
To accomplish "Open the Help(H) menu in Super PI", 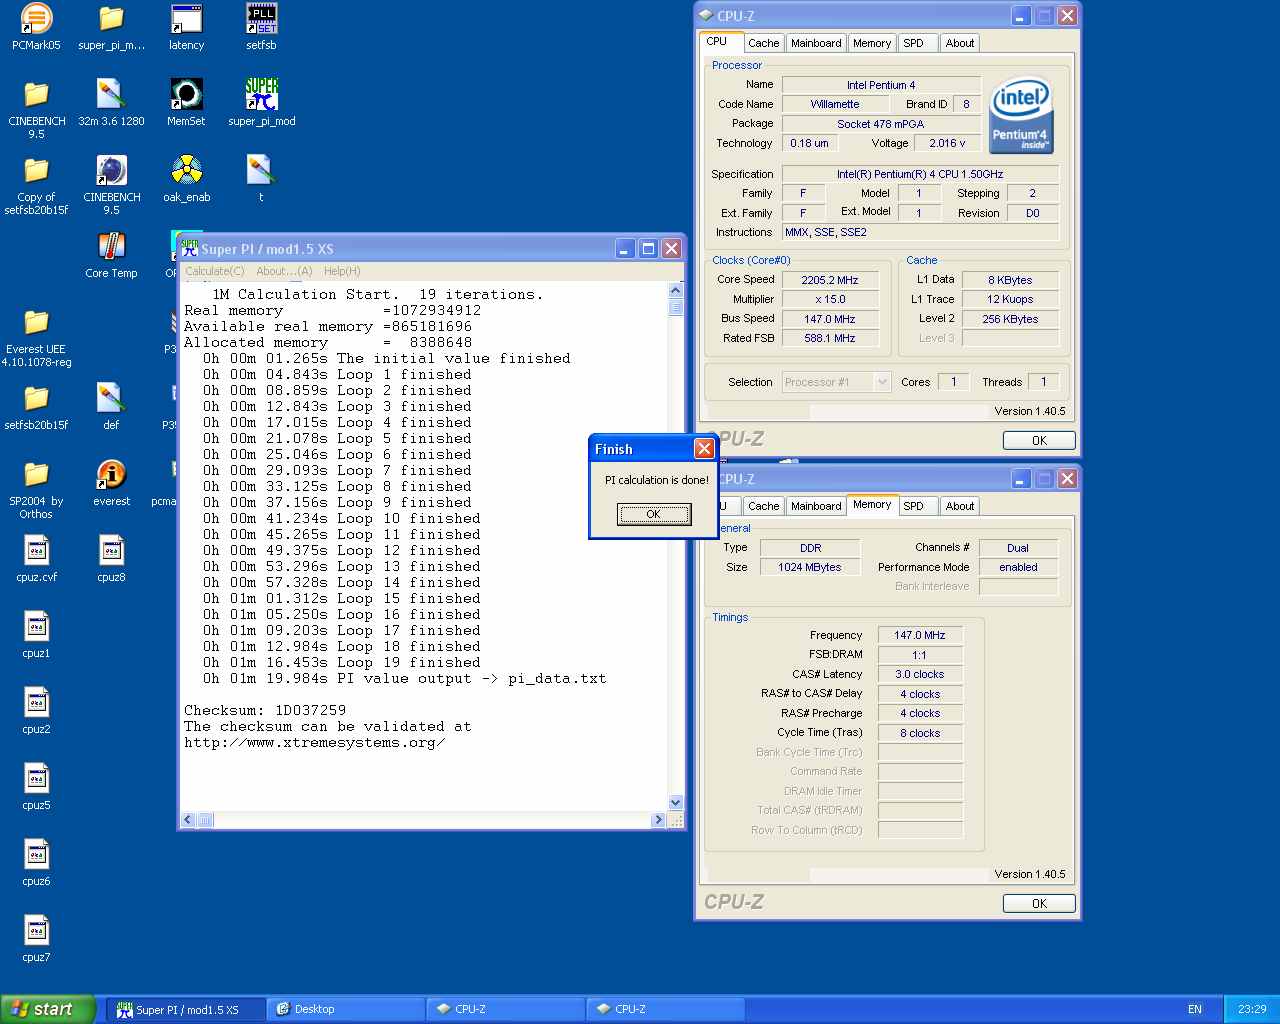I will pos(342,271).
